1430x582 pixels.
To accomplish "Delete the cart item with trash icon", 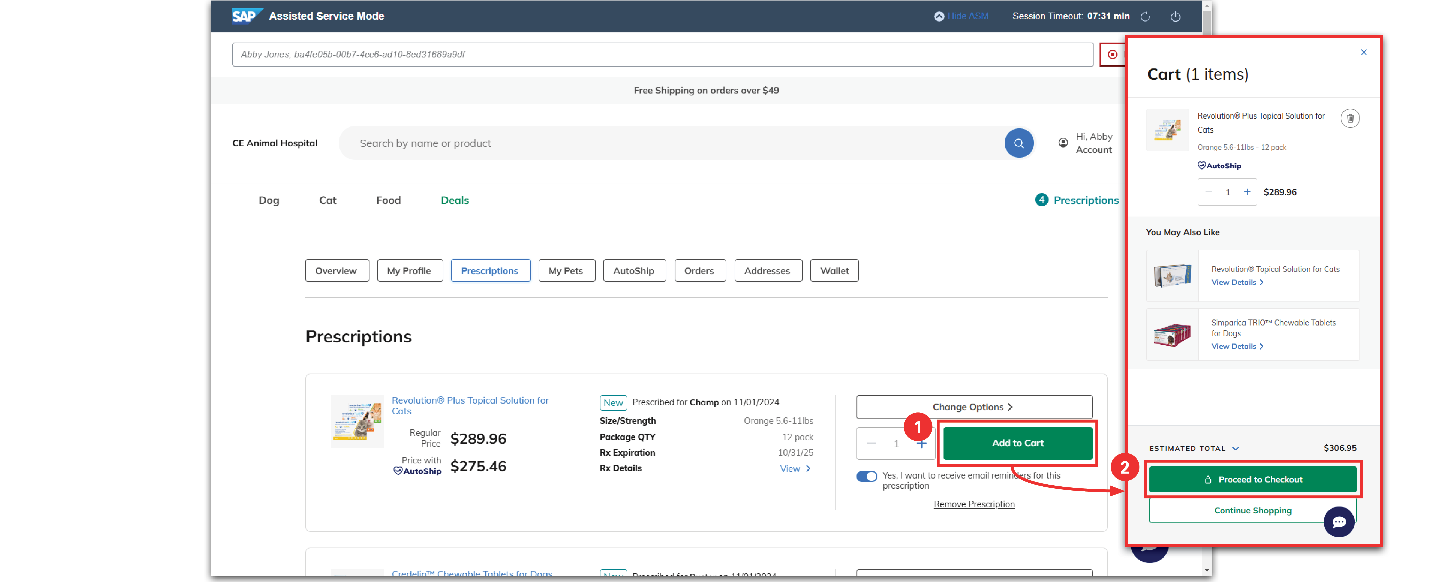I will tap(1350, 118).
